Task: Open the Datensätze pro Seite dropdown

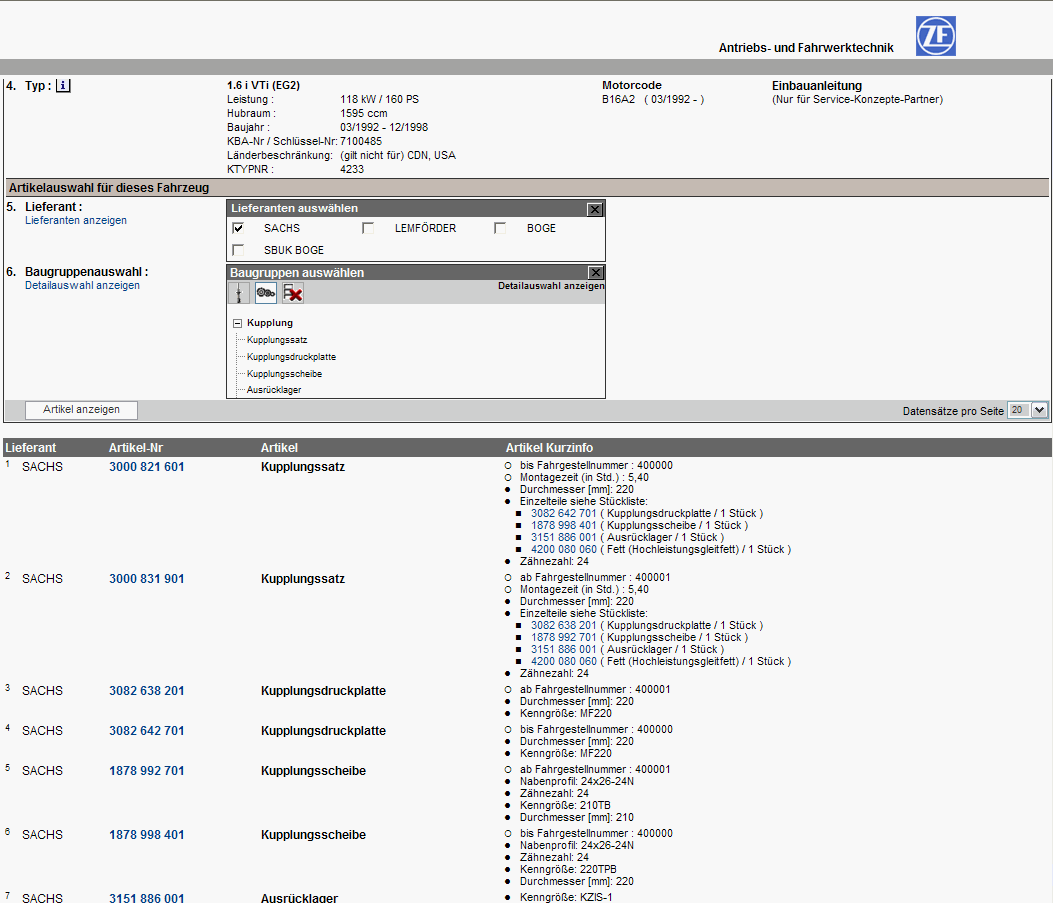Action: [1040, 410]
